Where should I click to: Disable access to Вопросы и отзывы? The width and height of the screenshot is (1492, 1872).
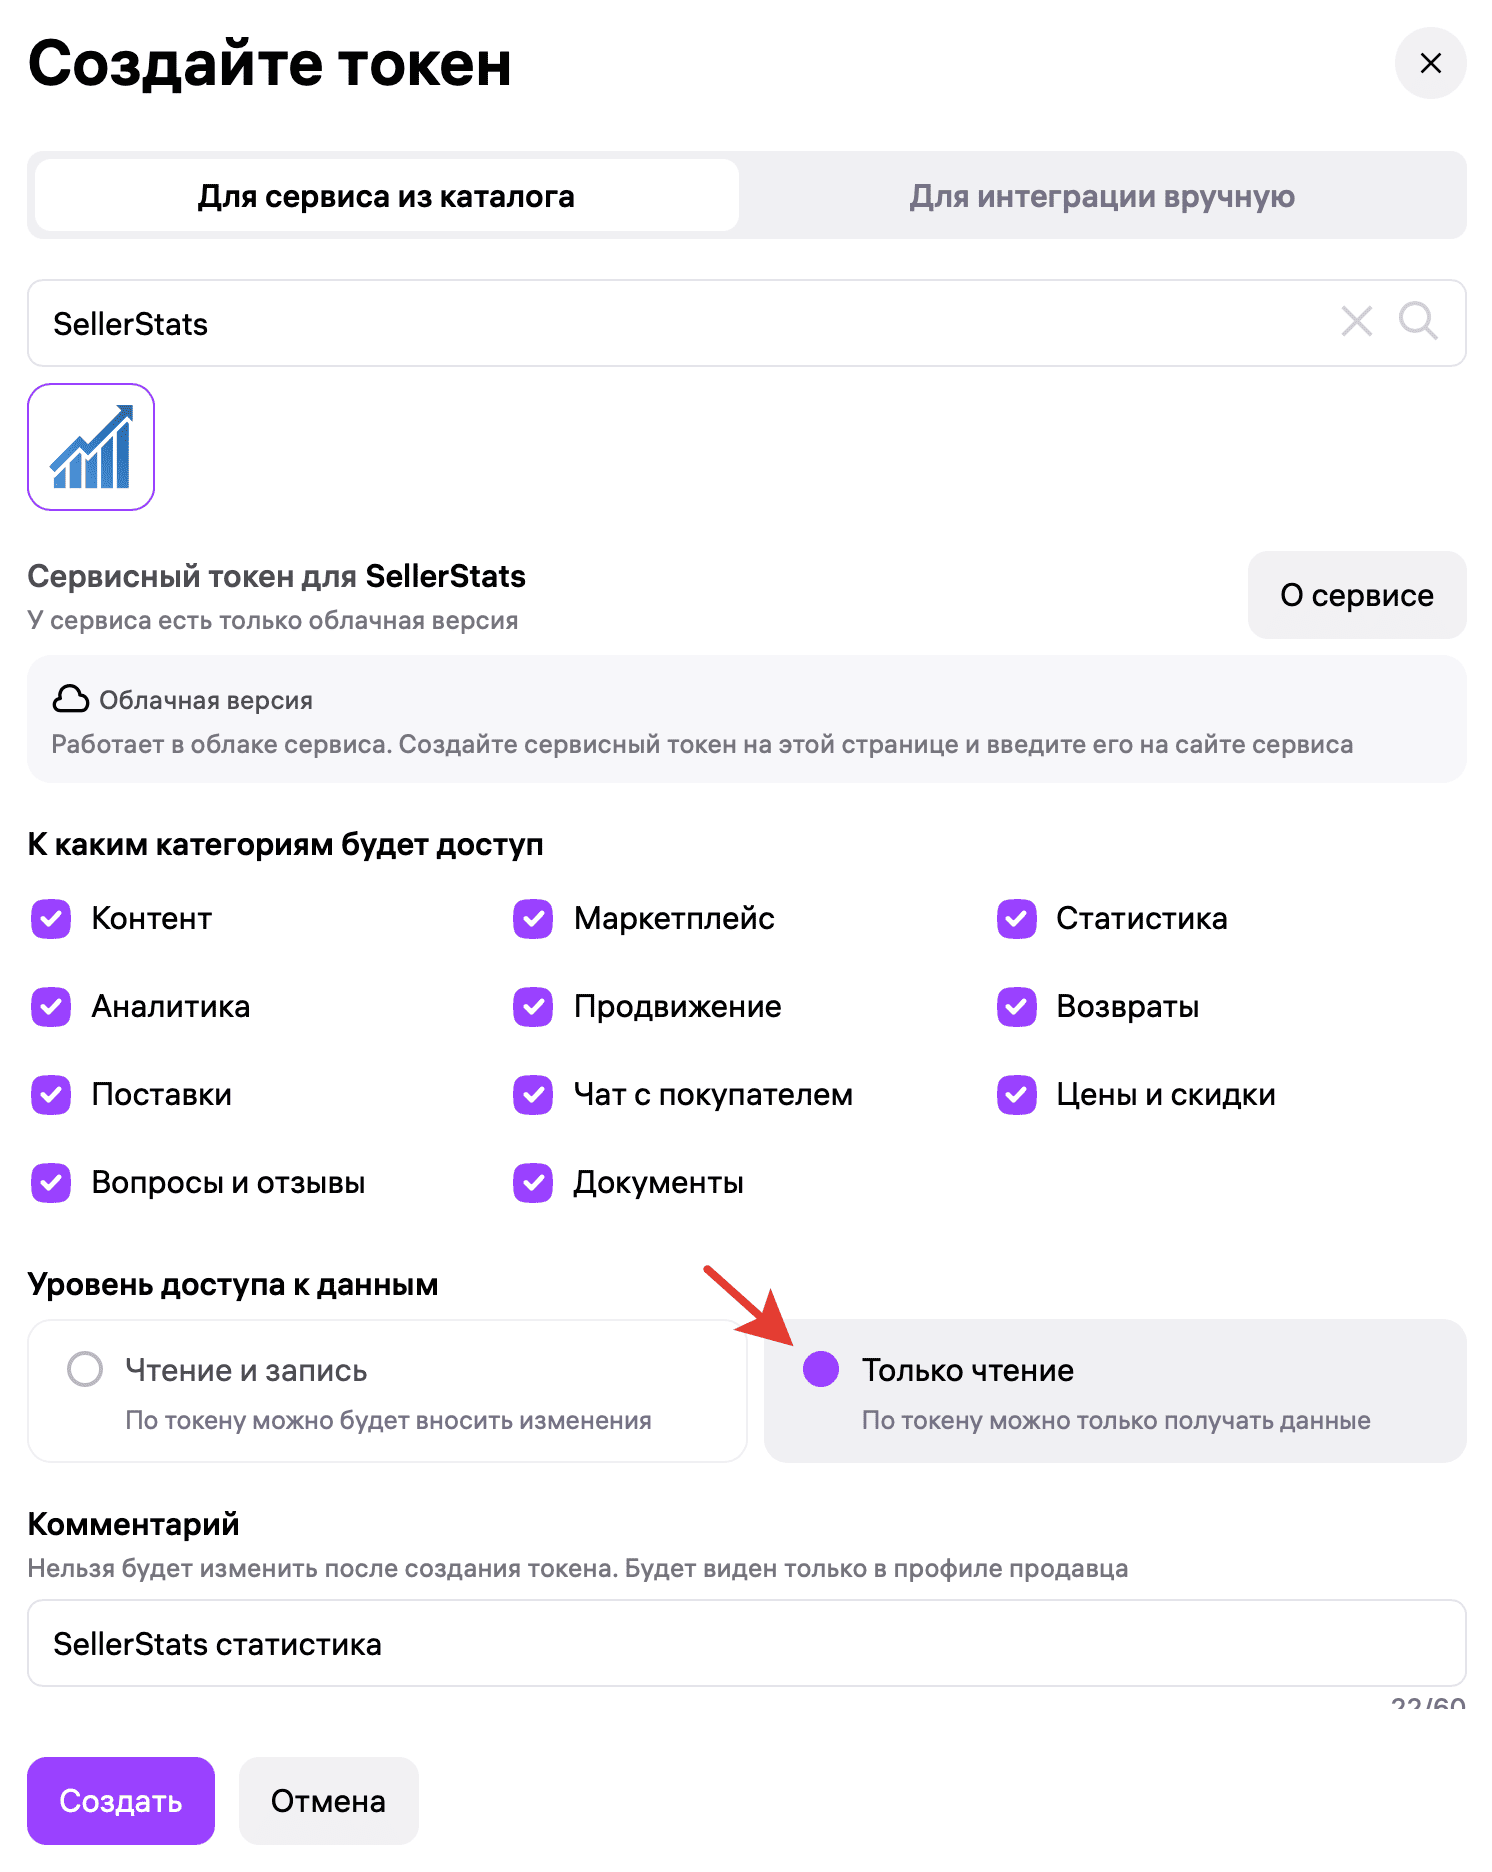click(x=50, y=1182)
